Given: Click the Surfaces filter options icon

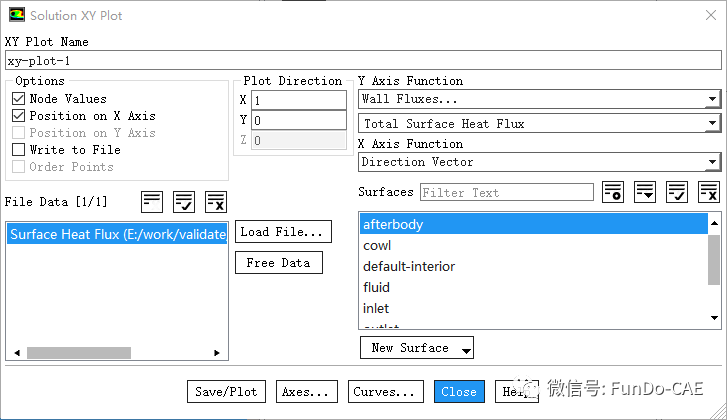Looking at the screenshot, I should [613, 192].
